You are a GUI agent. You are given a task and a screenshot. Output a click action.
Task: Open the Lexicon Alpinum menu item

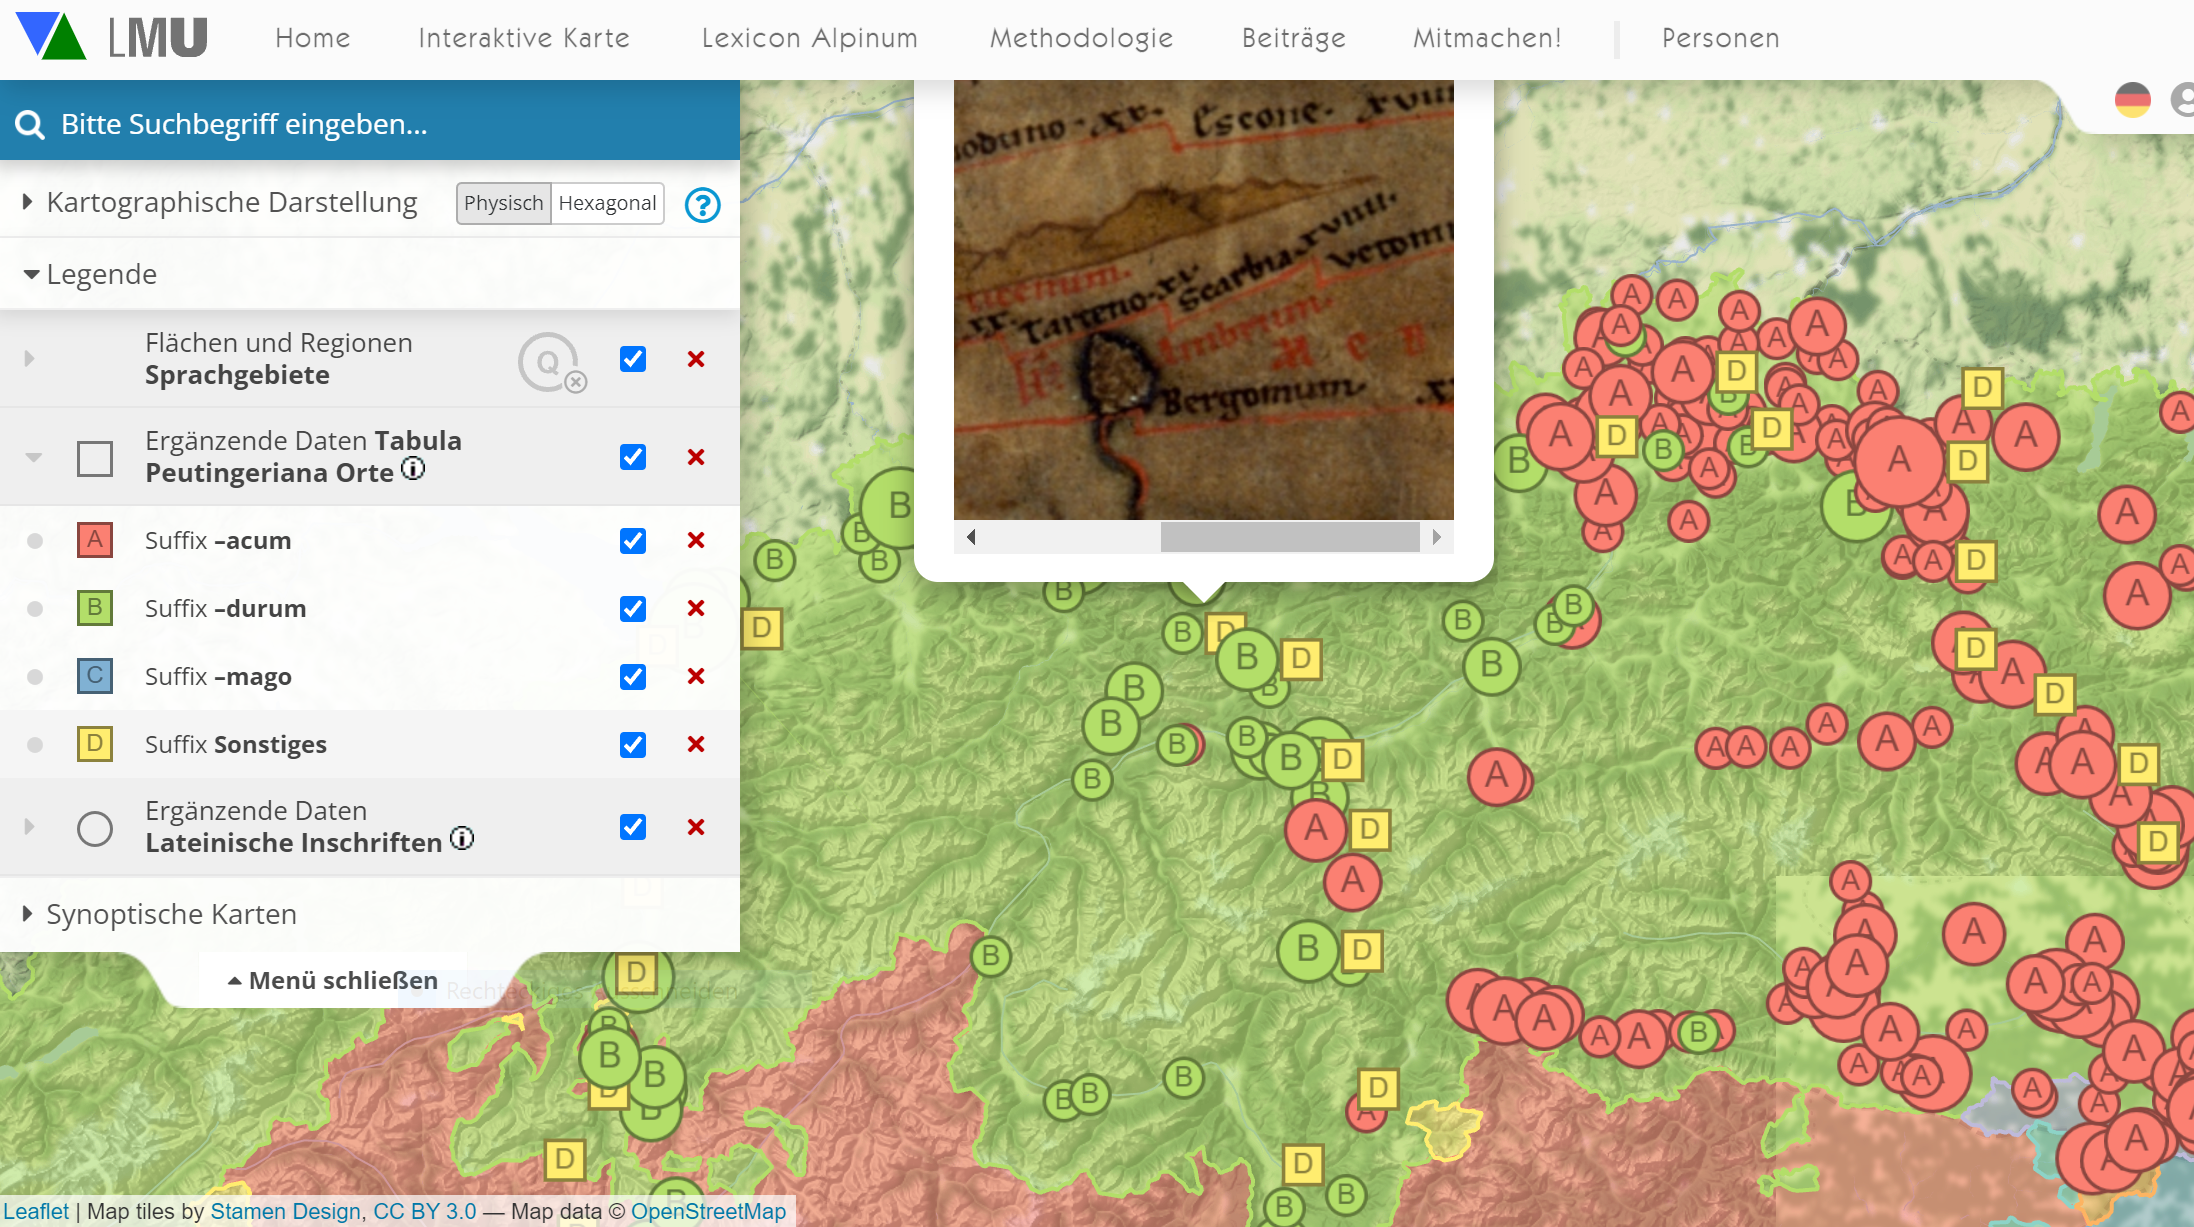(x=809, y=38)
